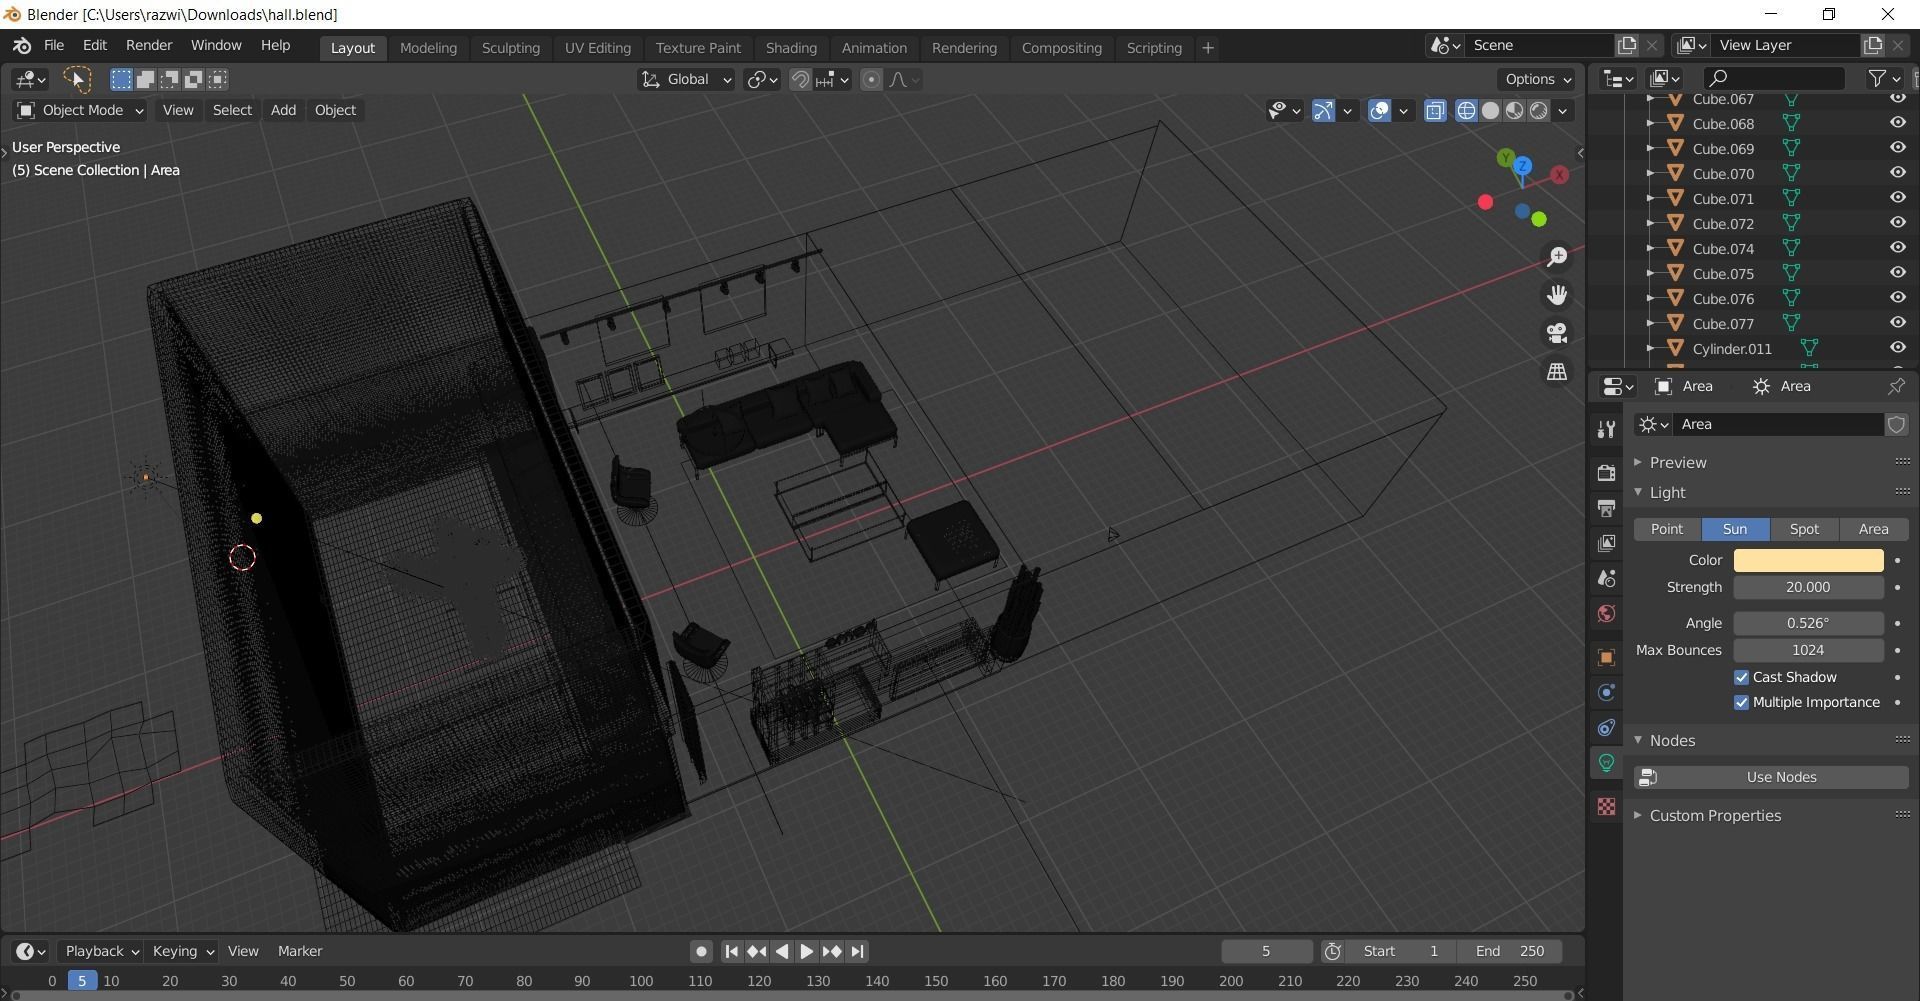This screenshot has height=1001, width=1920.
Task: Open the Object Constraint properties tab
Action: [1607, 727]
